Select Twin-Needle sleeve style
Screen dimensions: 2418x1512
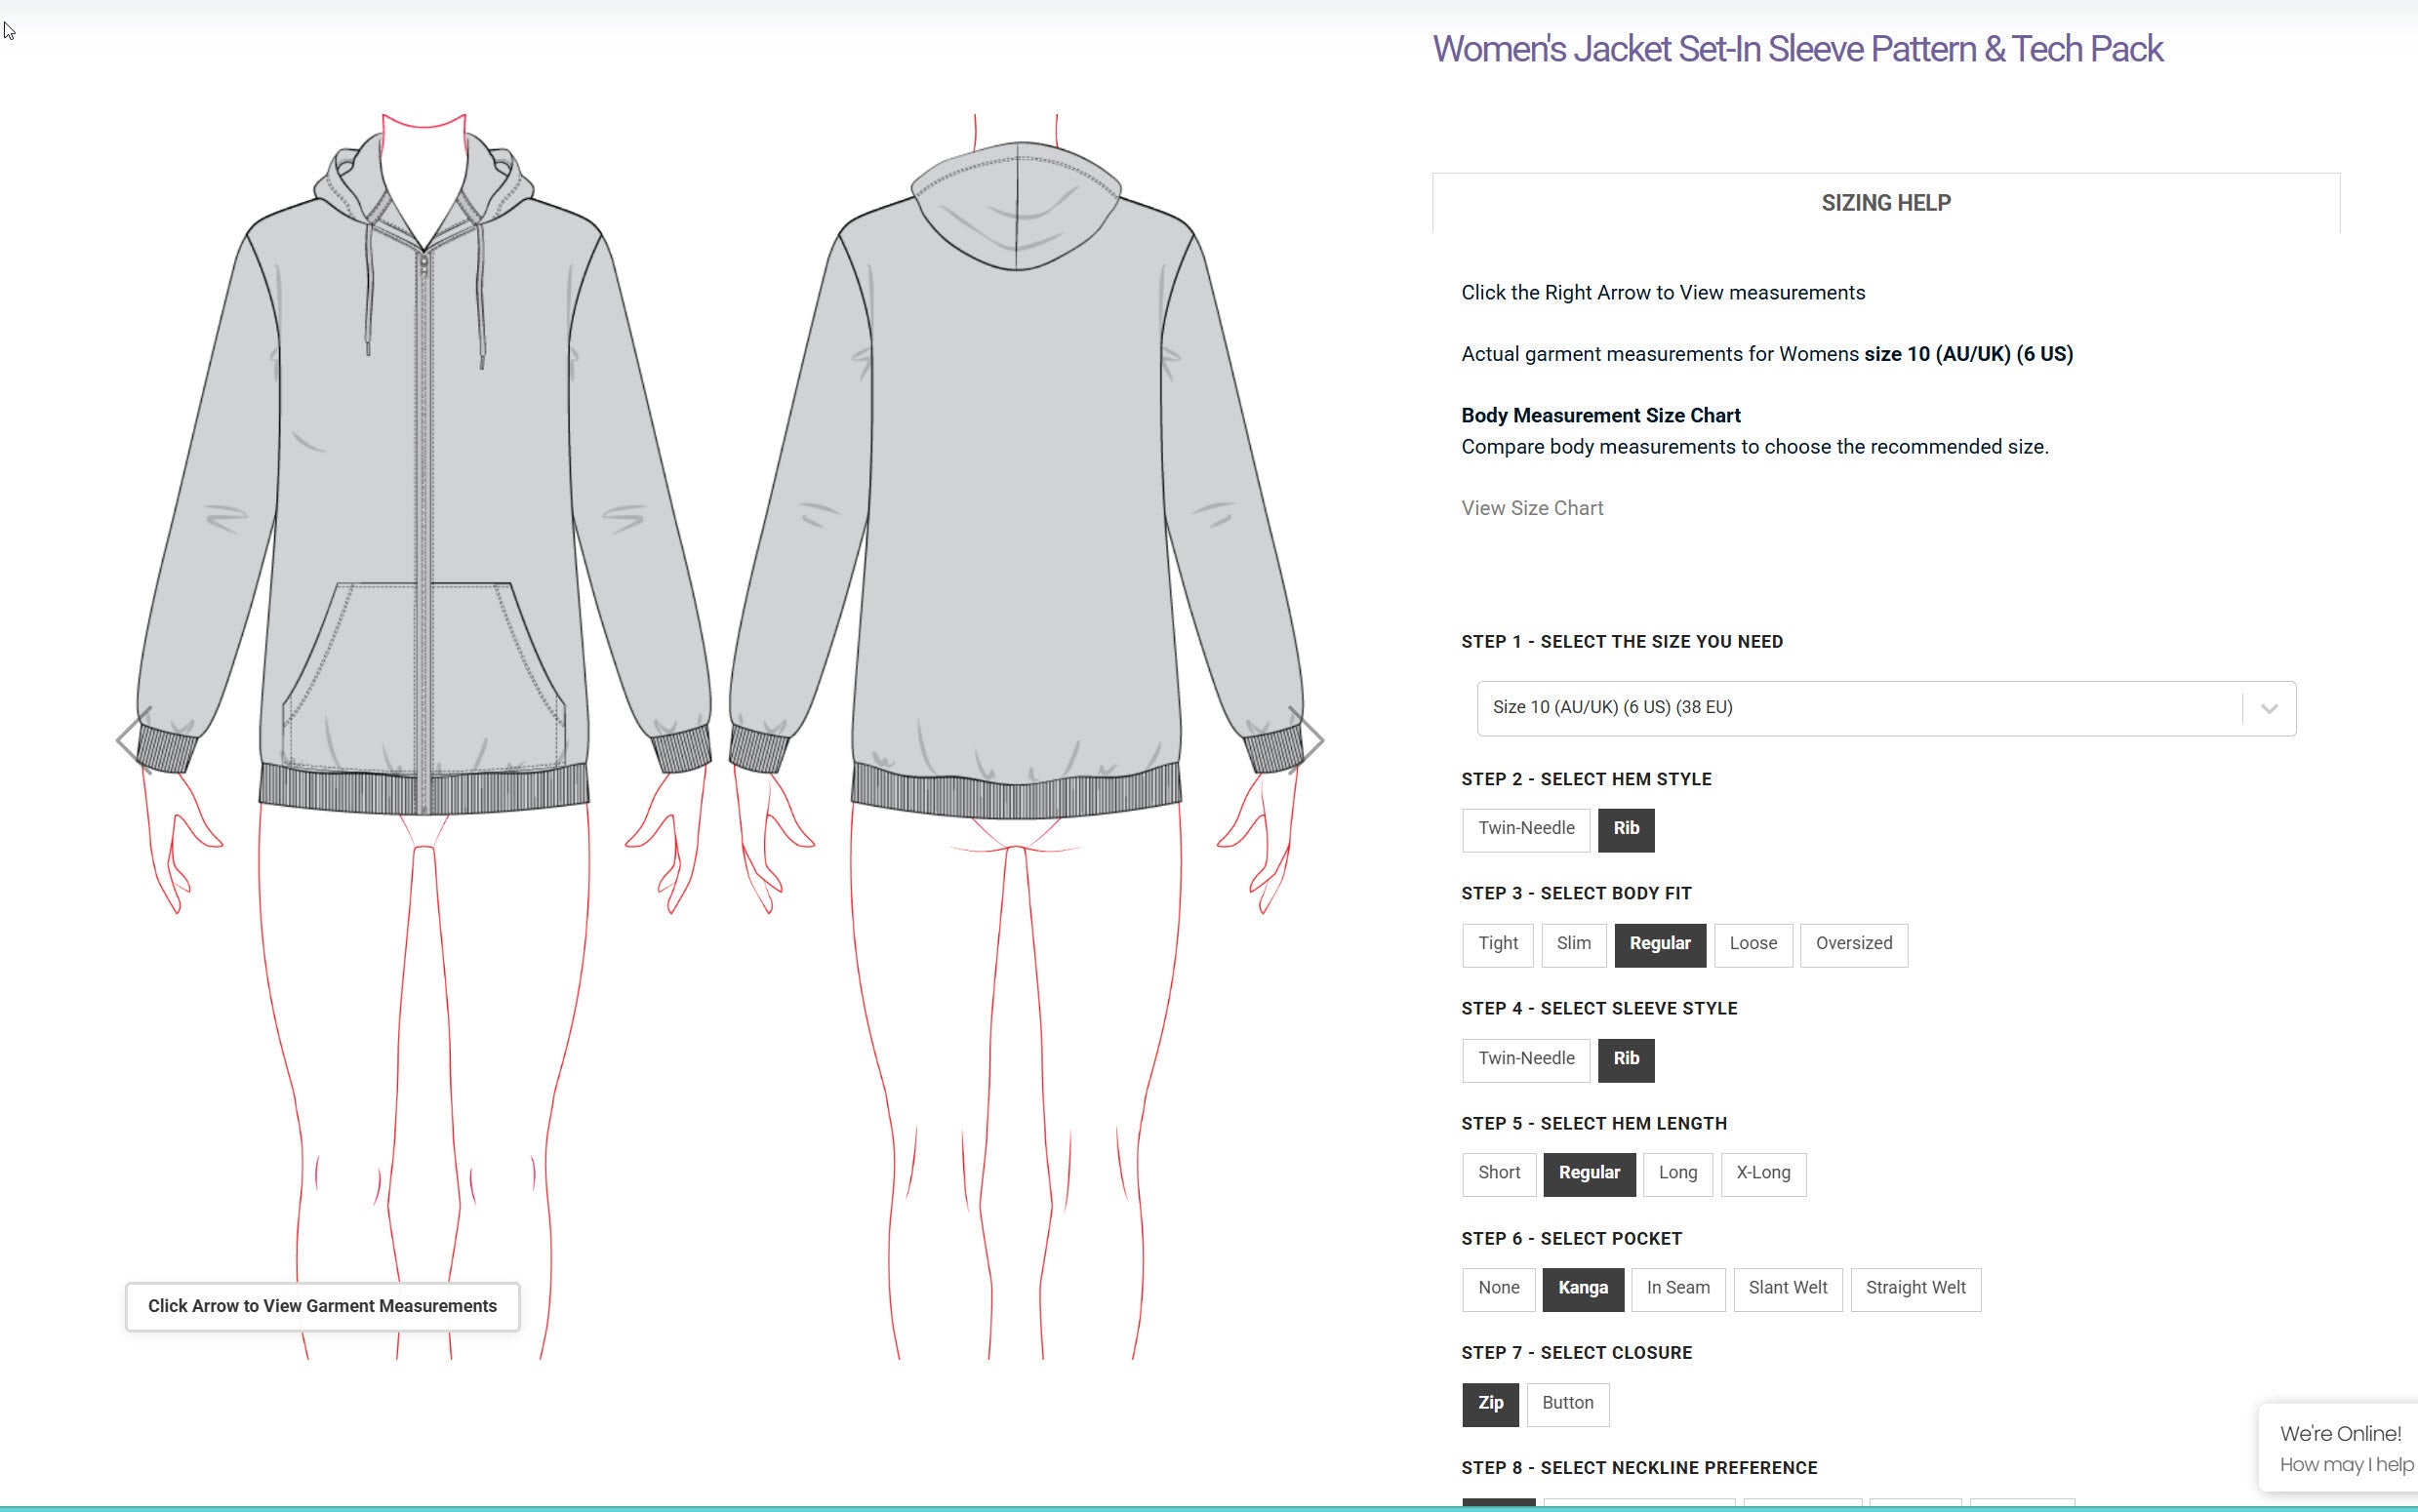coord(1525,1059)
